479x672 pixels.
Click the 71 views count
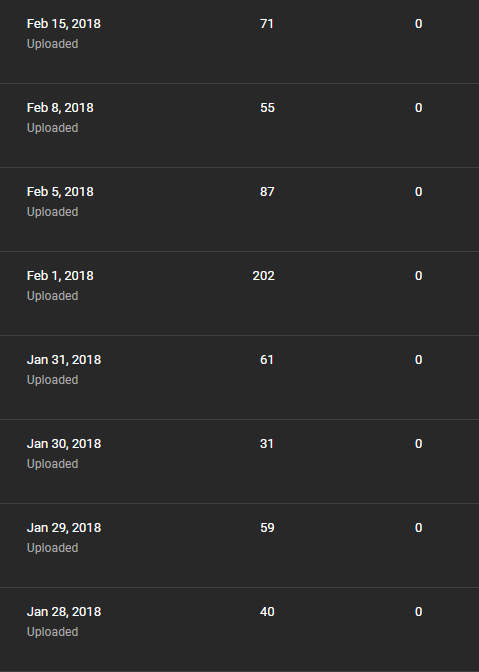coord(267,24)
